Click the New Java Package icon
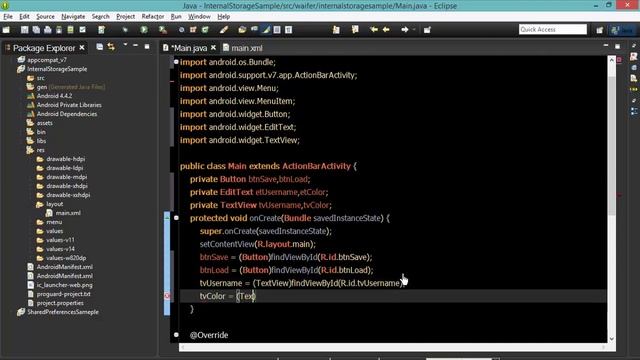The height and width of the screenshot is (360, 640). click(193, 30)
